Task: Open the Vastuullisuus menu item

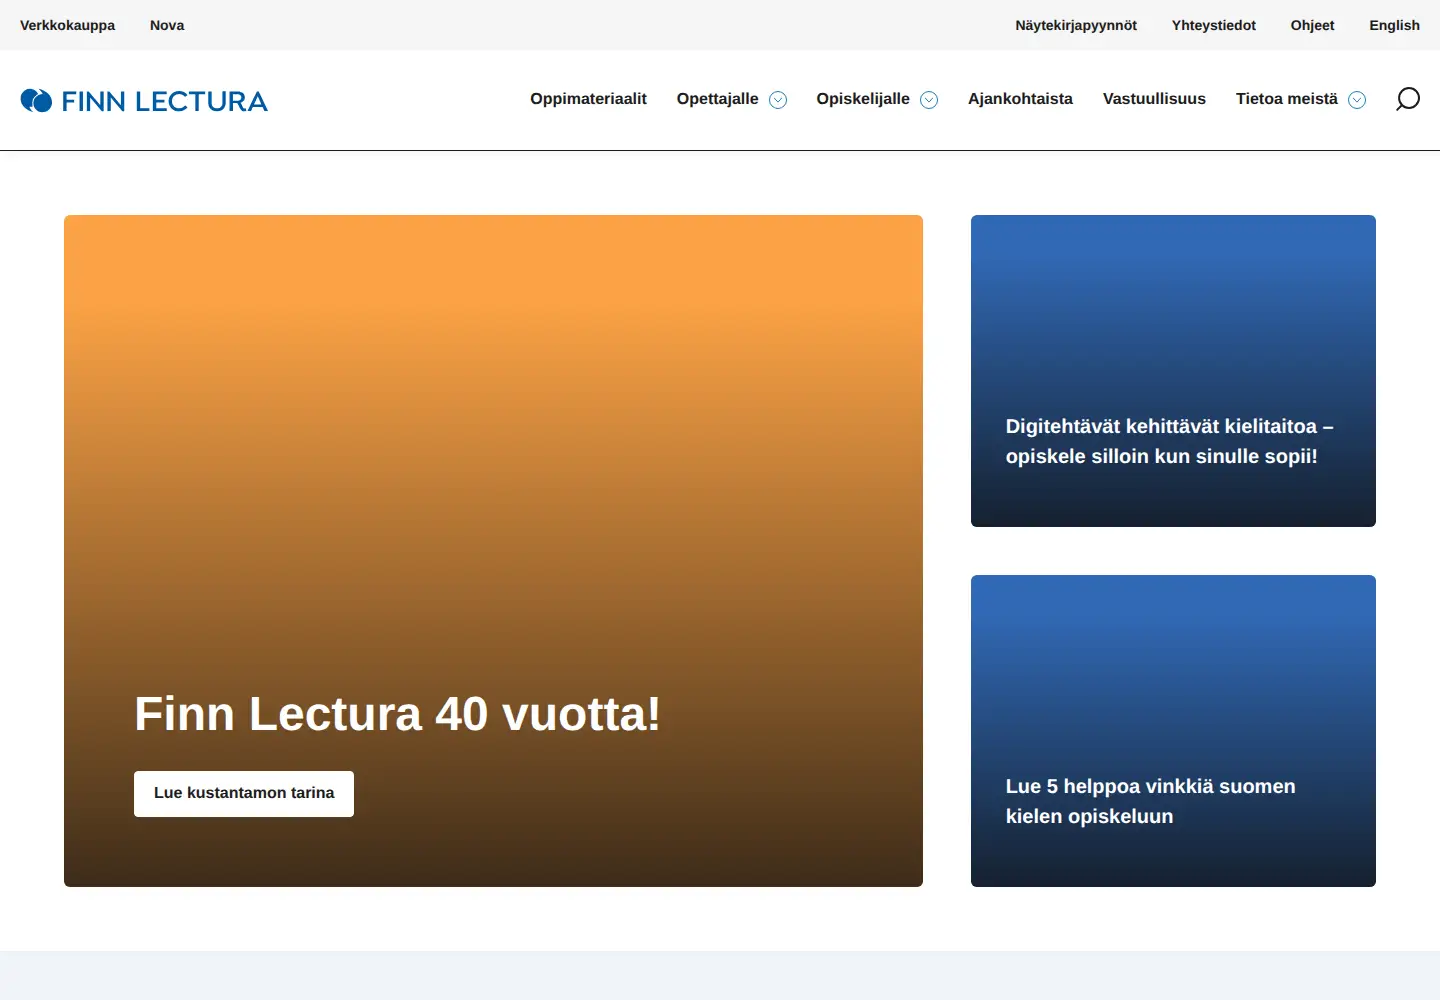Action: pos(1154,99)
